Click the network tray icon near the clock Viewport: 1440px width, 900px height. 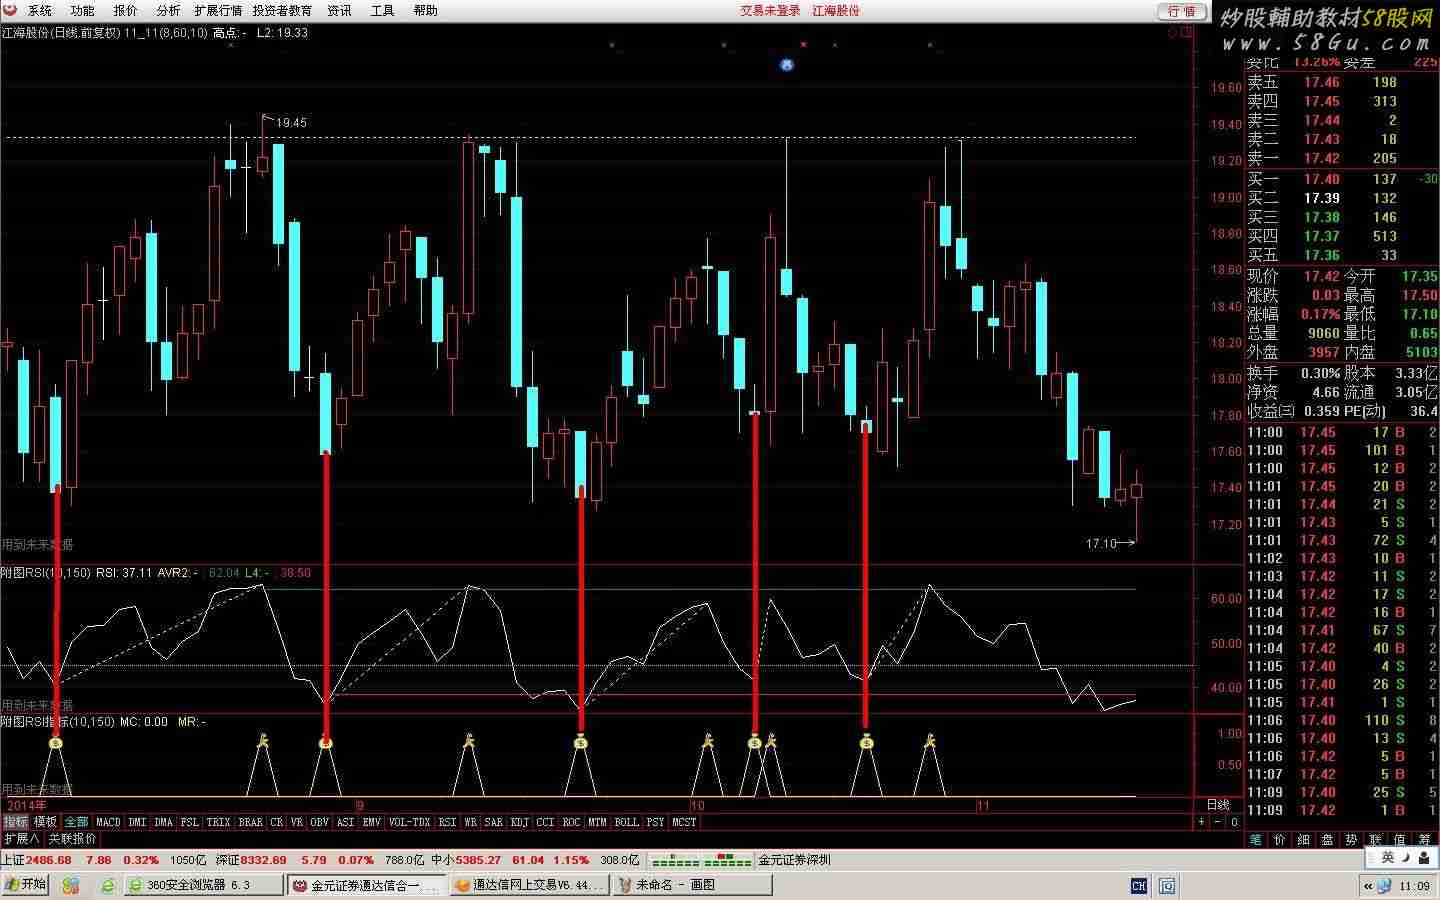1384,885
